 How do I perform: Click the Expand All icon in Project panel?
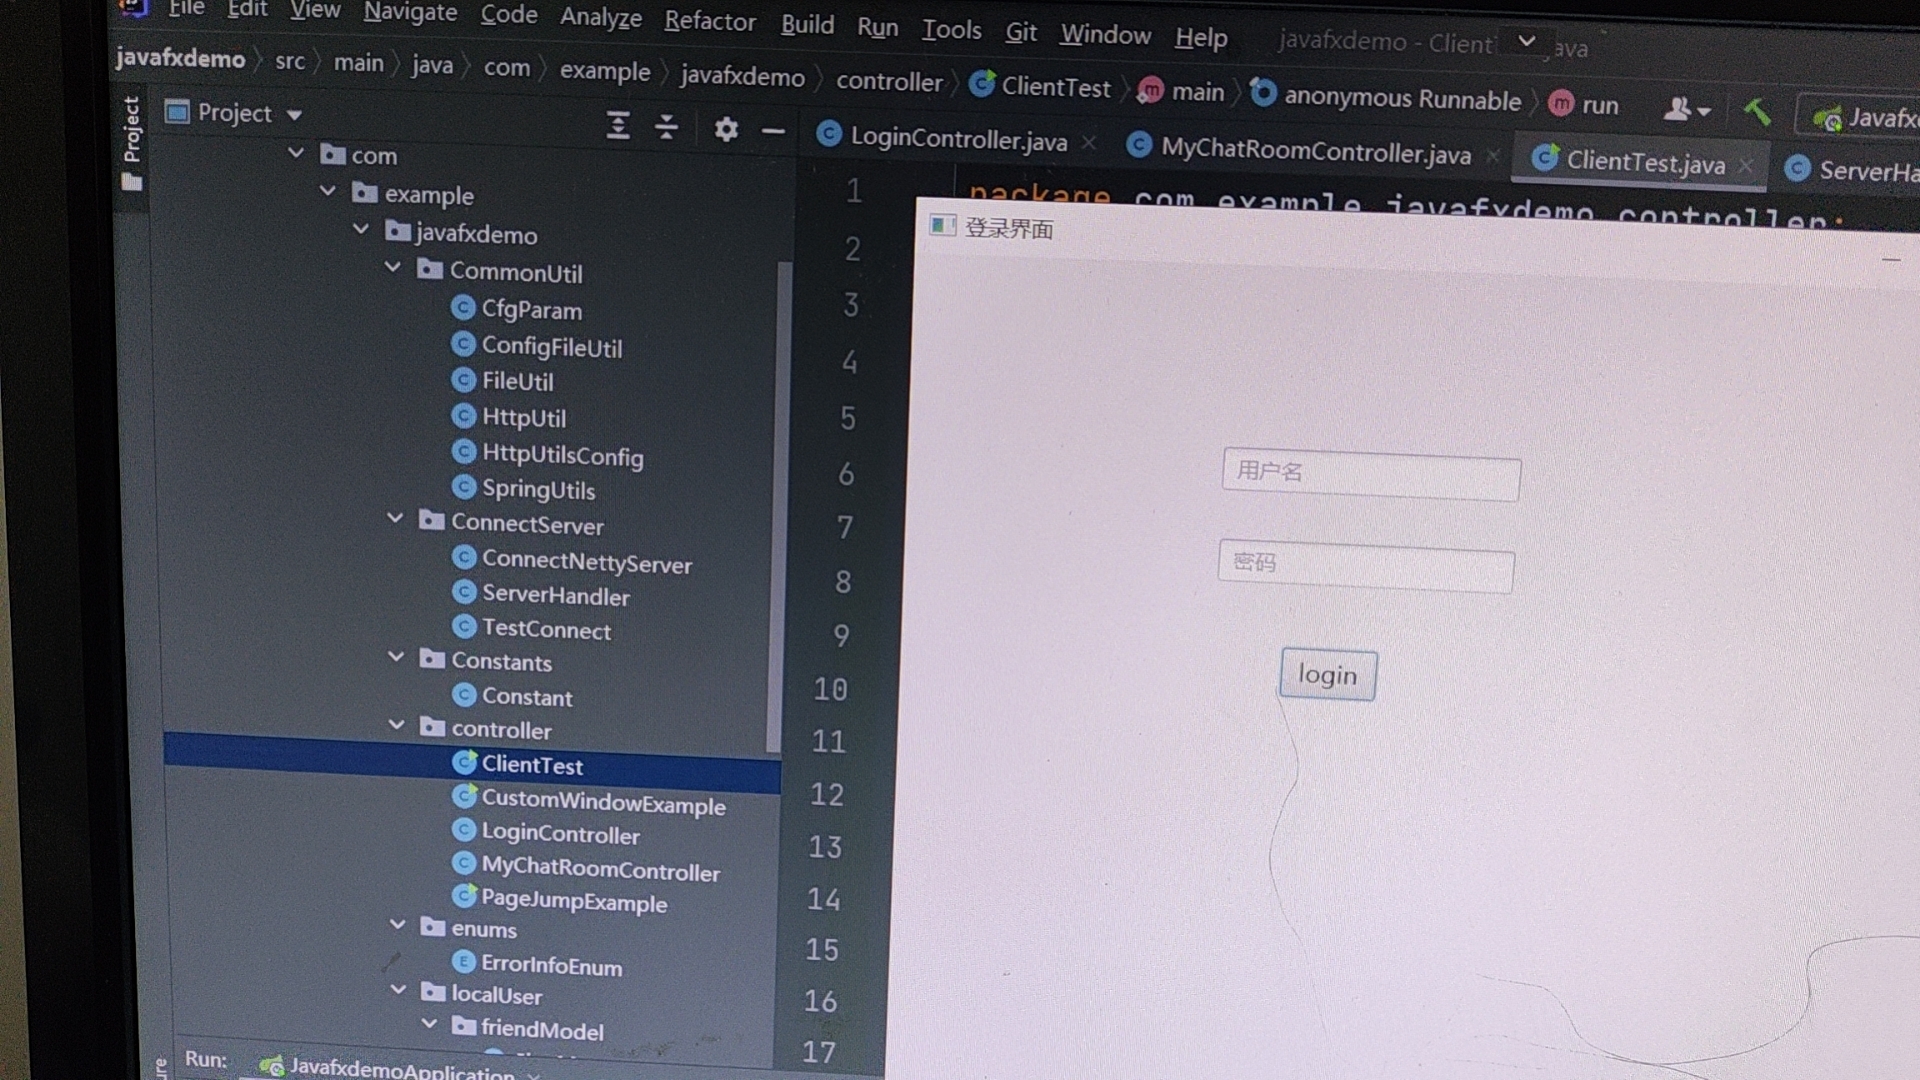pyautogui.click(x=618, y=126)
